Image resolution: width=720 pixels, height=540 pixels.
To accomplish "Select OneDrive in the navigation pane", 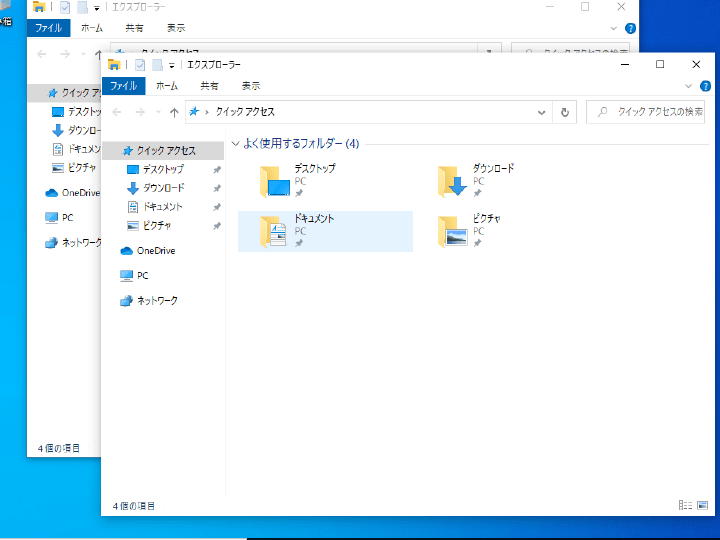I will [155, 251].
